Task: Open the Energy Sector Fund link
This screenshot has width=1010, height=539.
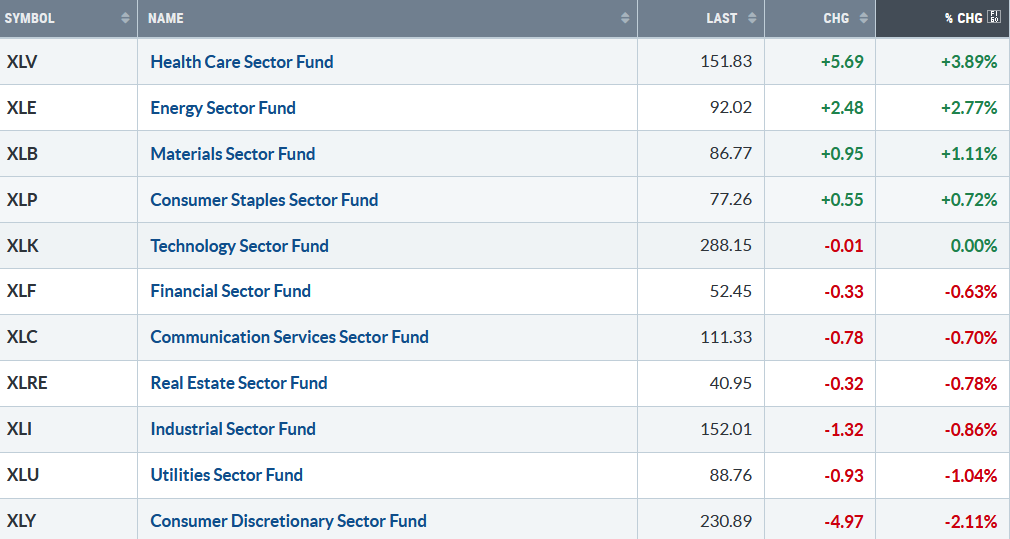Action: click(223, 108)
